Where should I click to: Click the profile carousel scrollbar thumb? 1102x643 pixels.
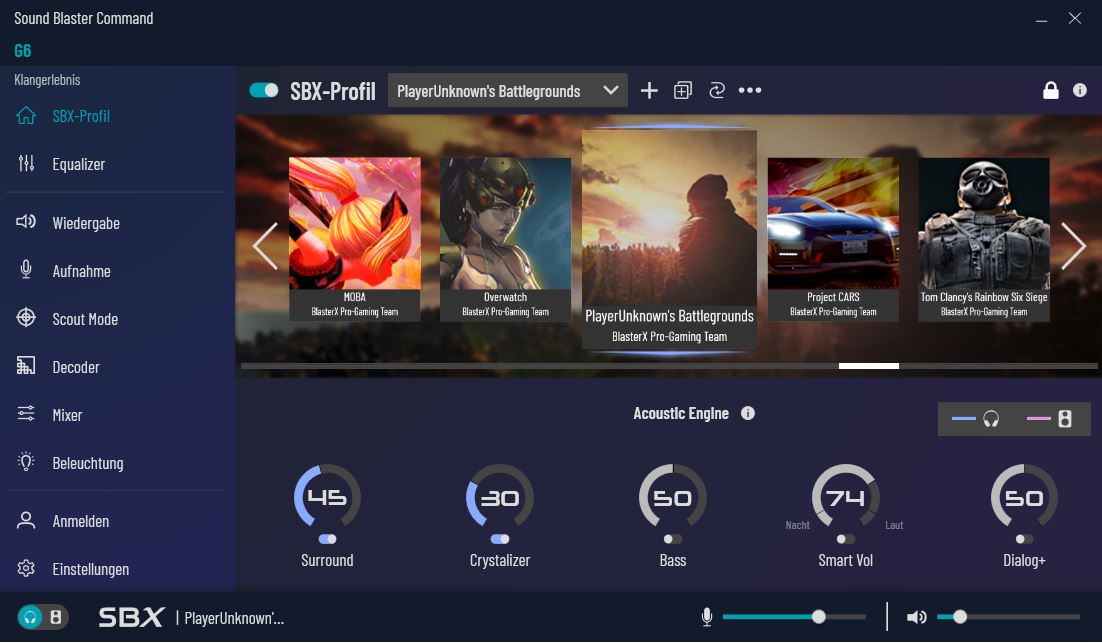tap(869, 366)
